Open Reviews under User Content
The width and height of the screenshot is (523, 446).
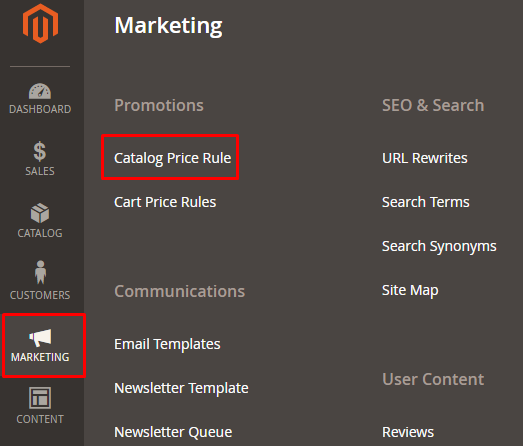[x=408, y=432]
